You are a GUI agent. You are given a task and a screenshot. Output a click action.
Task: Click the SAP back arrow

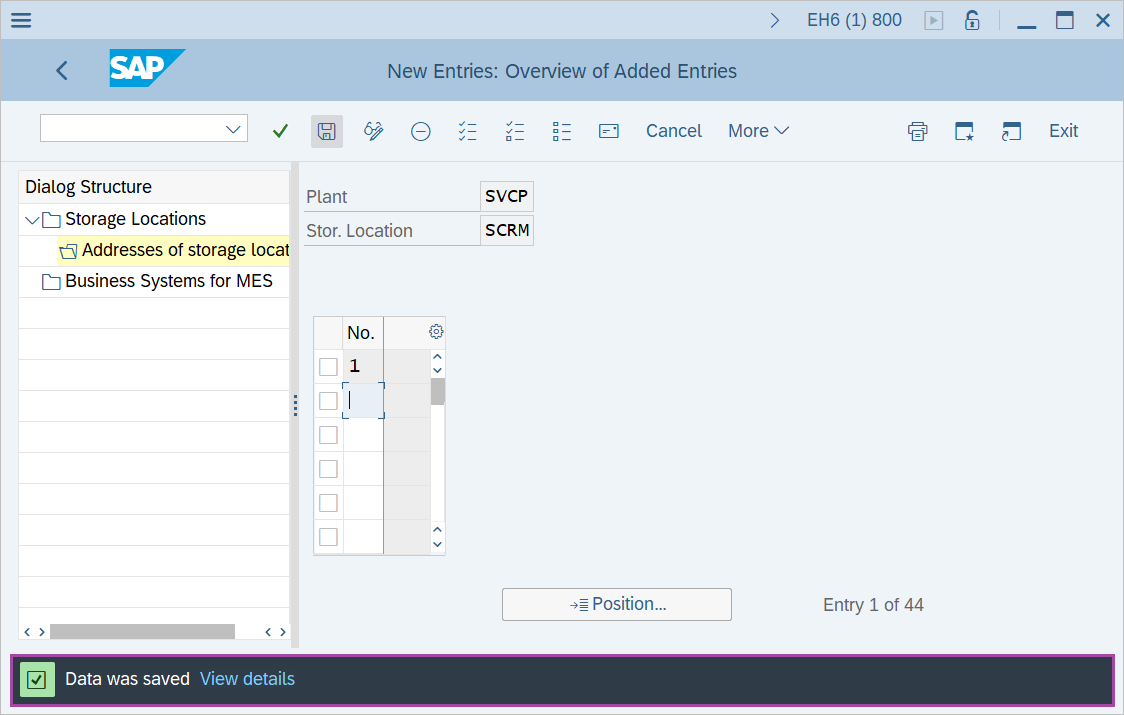coord(62,70)
